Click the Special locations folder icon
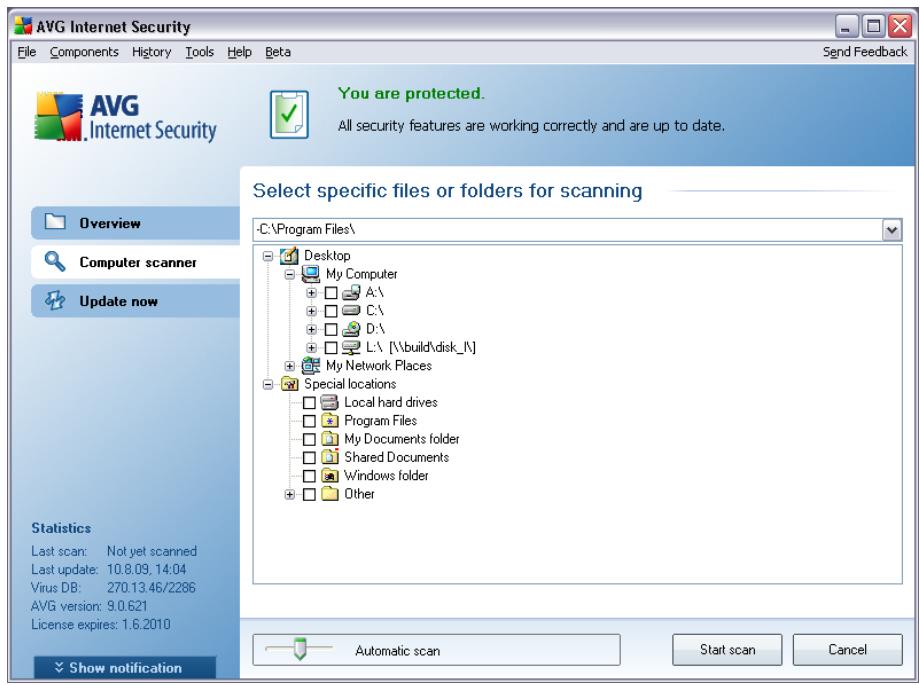The image size is (920, 685). [x=289, y=384]
